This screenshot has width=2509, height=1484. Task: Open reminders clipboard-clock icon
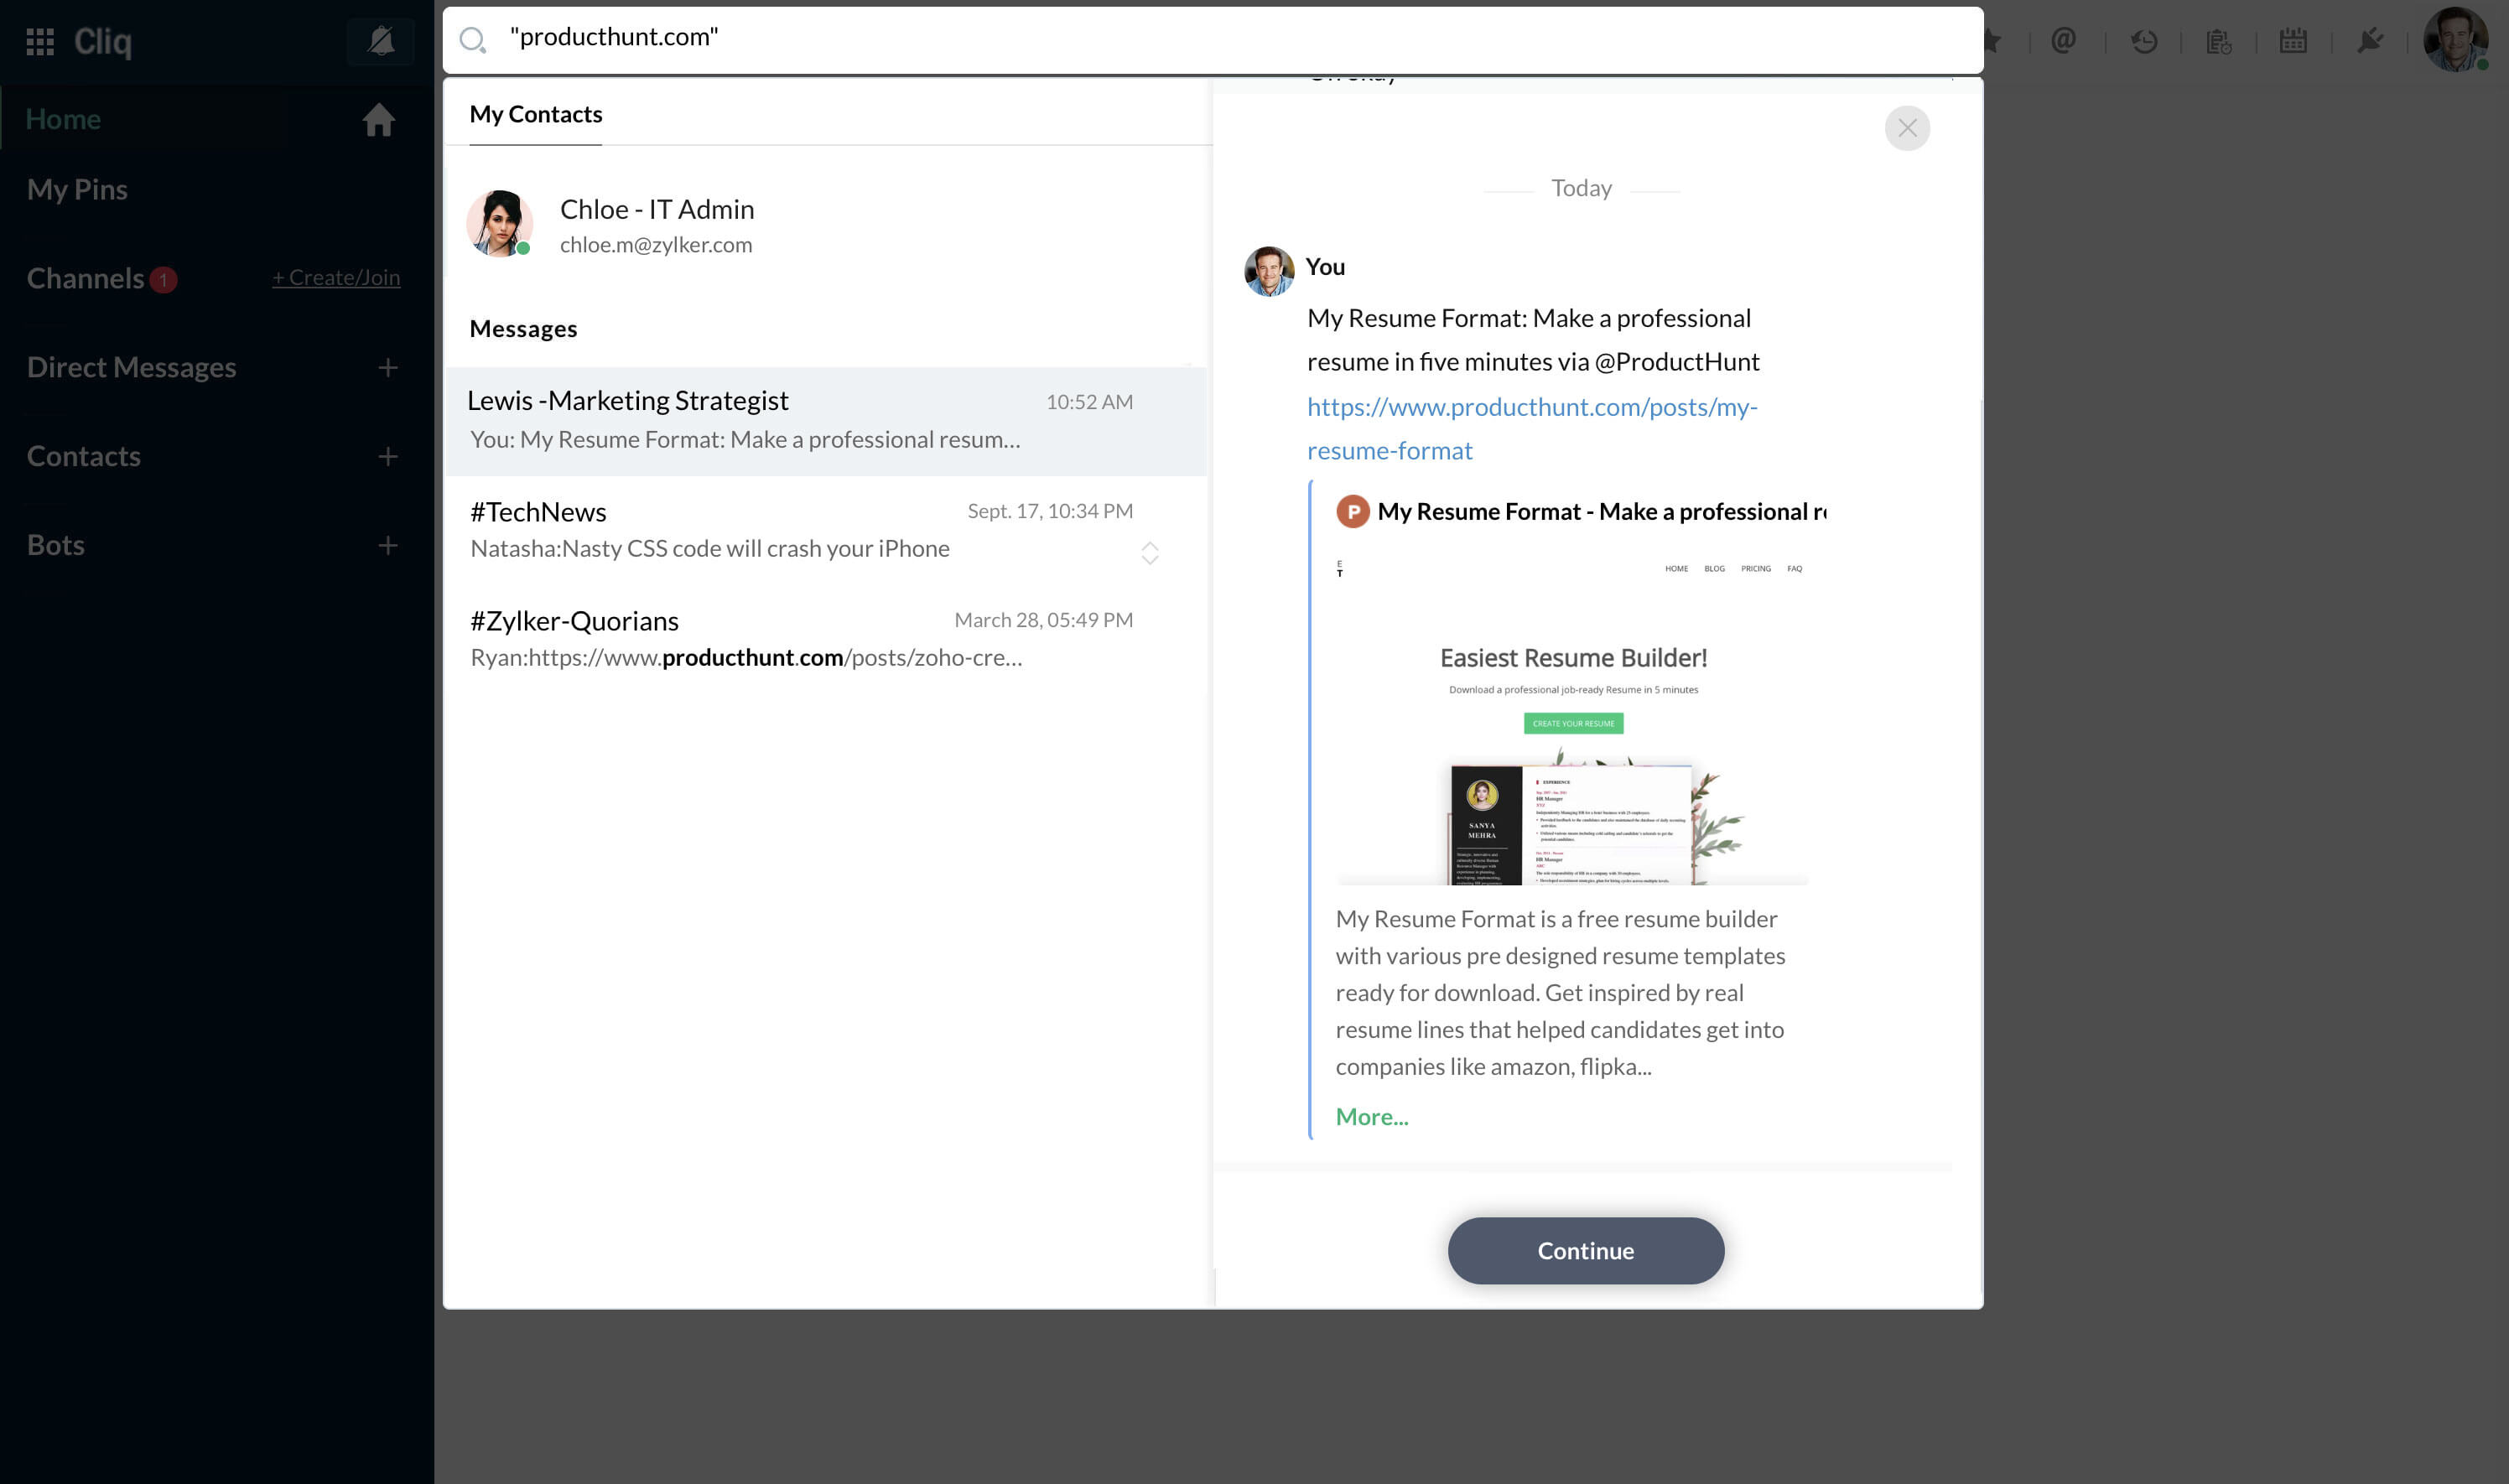point(2219,41)
